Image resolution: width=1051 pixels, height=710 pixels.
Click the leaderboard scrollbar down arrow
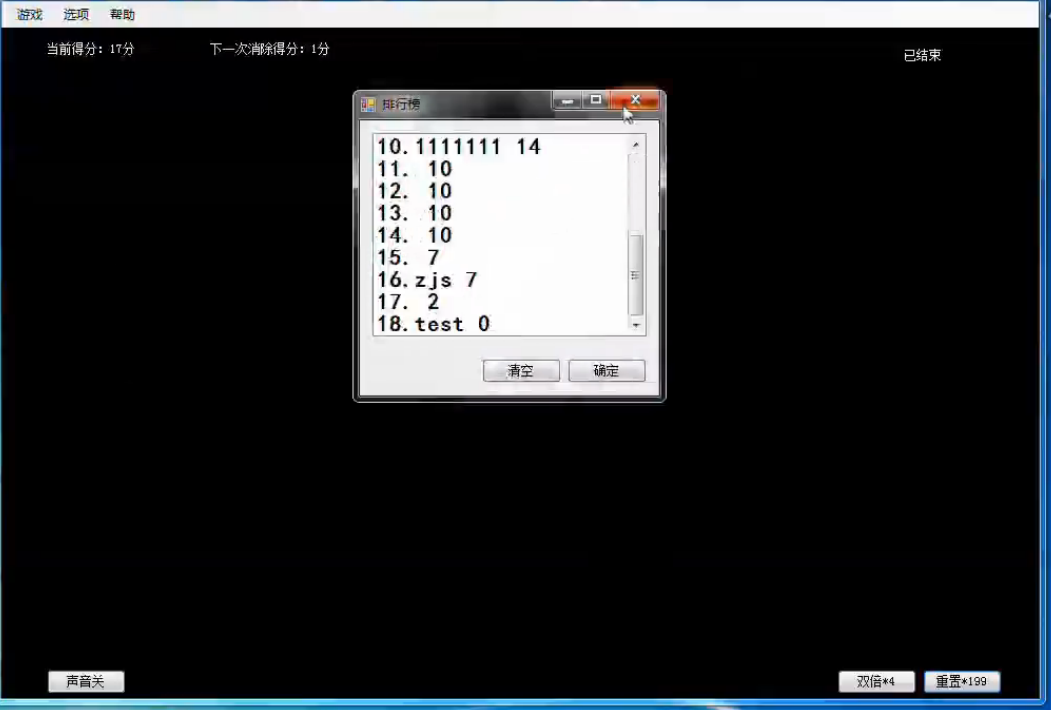tap(635, 325)
